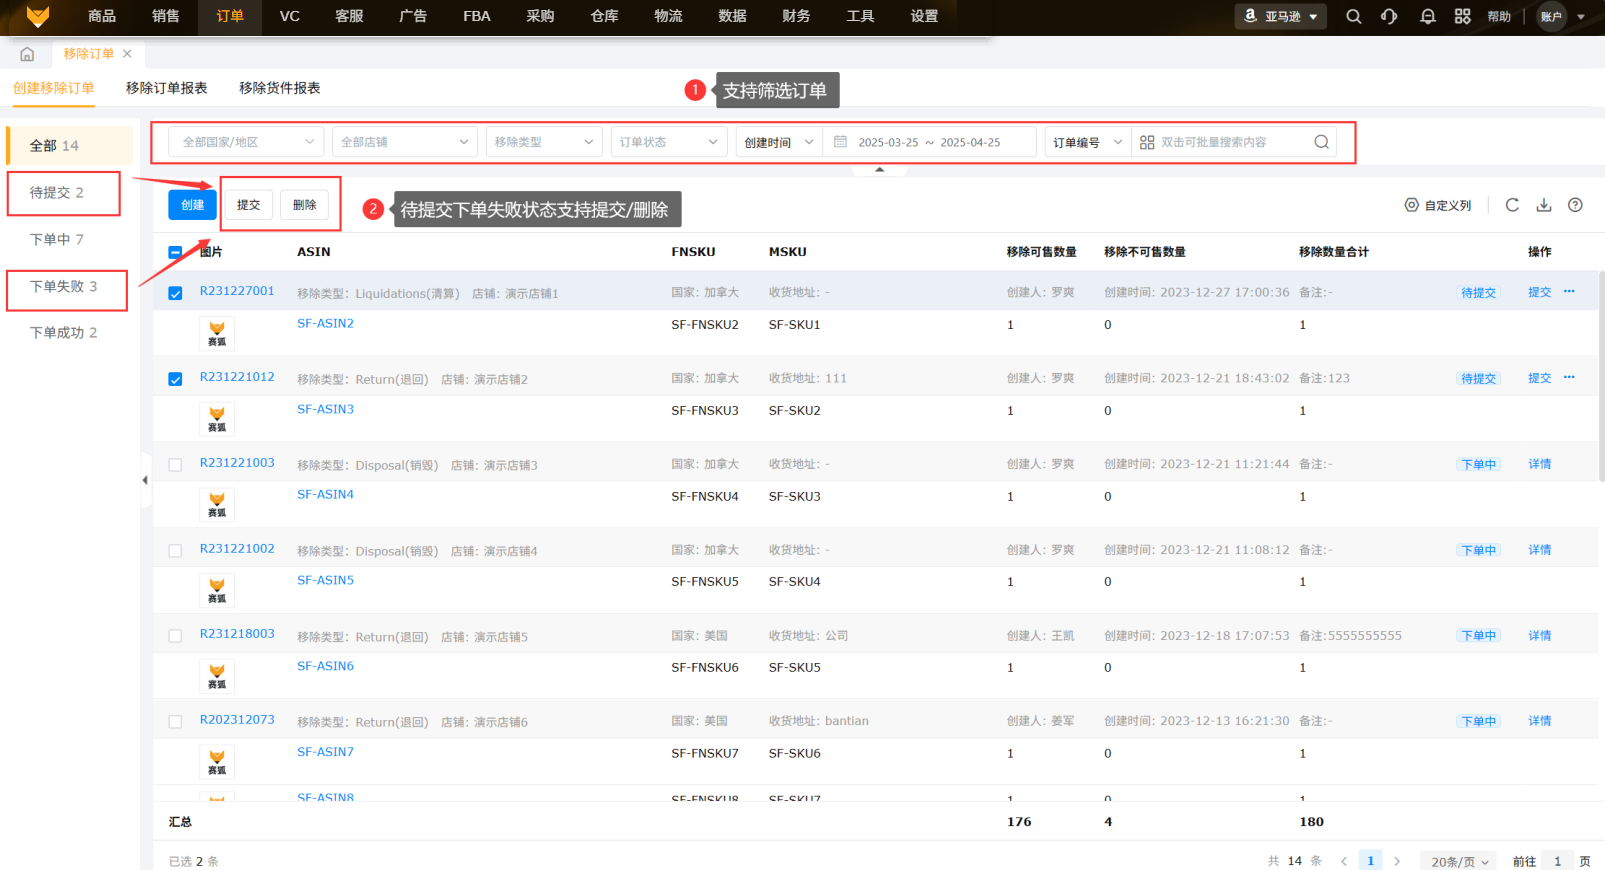The height and width of the screenshot is (870, 1605).
Task: Click the refresh icon above the table
Action: [x=1512, y=205]
